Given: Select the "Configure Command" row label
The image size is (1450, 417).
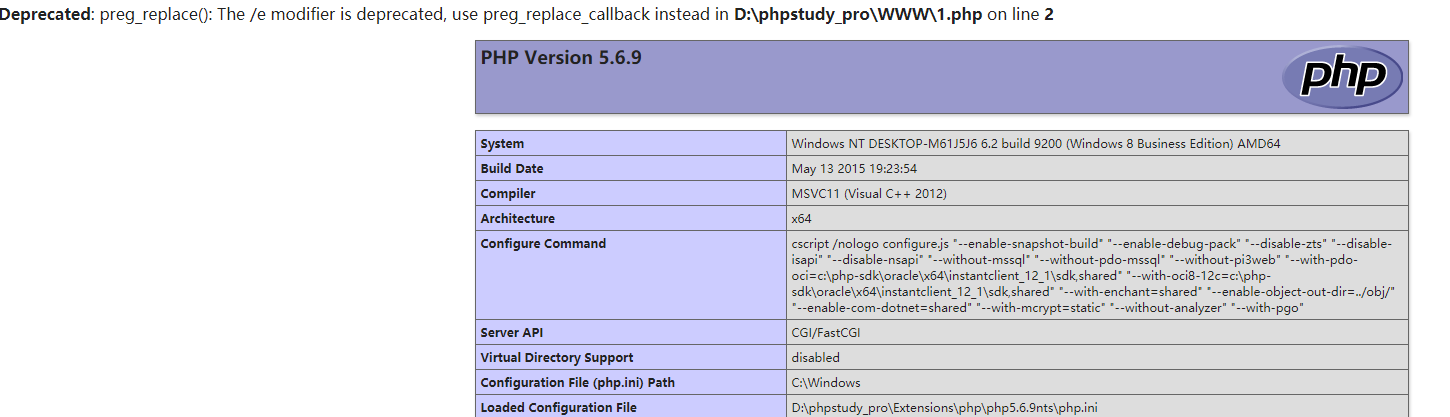Looking at the screenshot, I should (x=543, y=244).
